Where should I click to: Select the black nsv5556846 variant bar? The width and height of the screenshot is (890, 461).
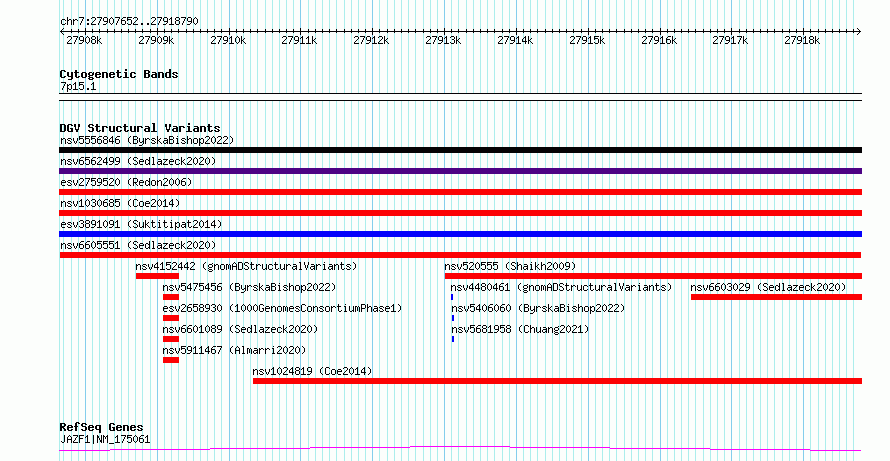(x=460, y=150)
